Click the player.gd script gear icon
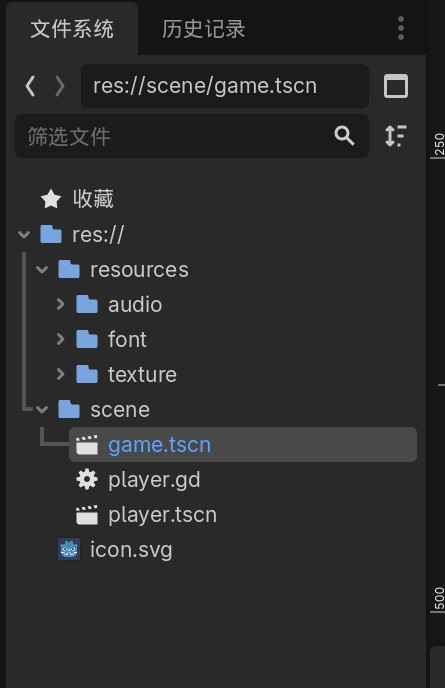 (x=87, y=480)
